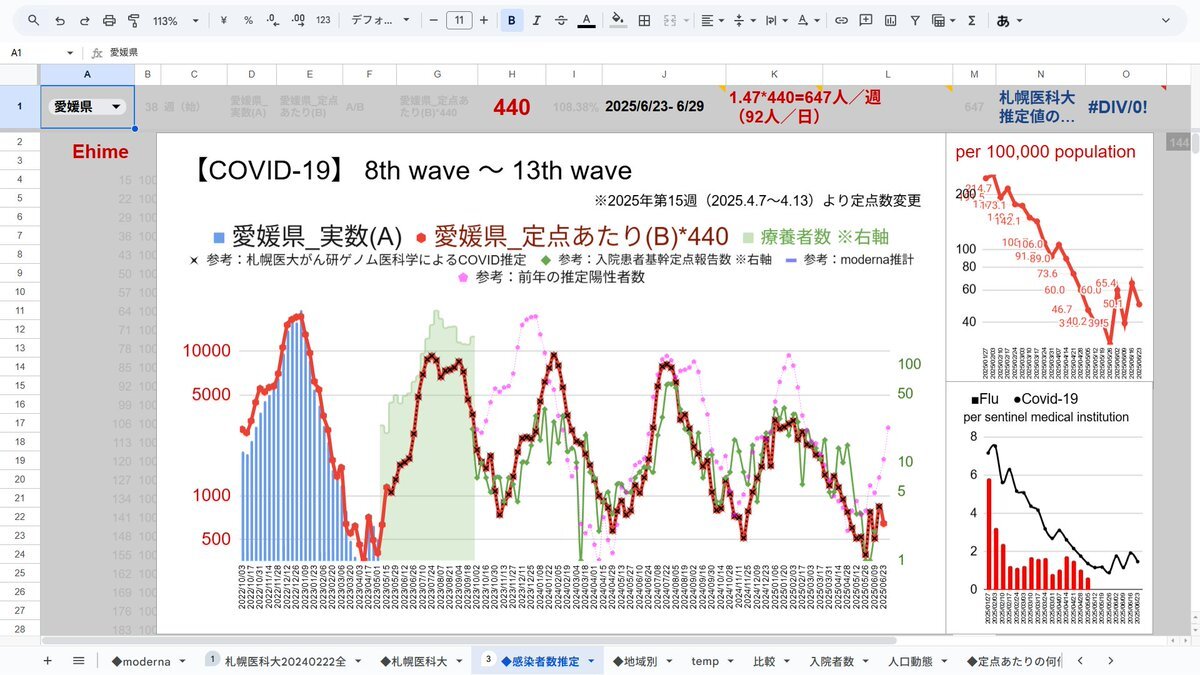Image resolution: width=1200 pixels, height=675 pixels.
Task: Select cell with 2025/6/23- 6/29
Action: (664, 107)
